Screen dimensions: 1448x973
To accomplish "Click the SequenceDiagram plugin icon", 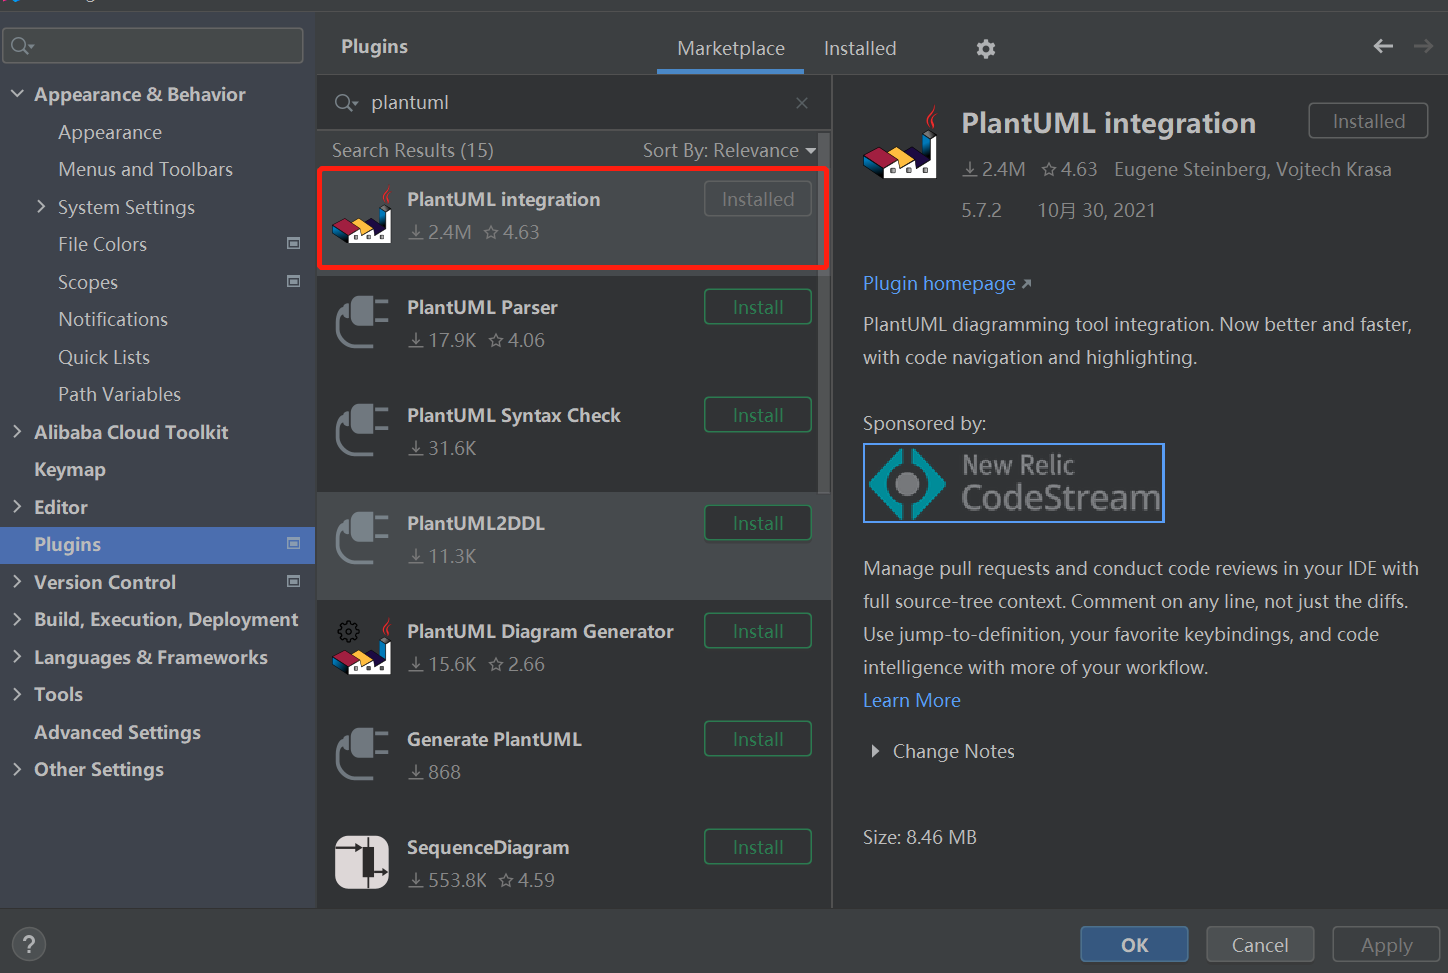I will pyautogui.click(x=361, y=862).
